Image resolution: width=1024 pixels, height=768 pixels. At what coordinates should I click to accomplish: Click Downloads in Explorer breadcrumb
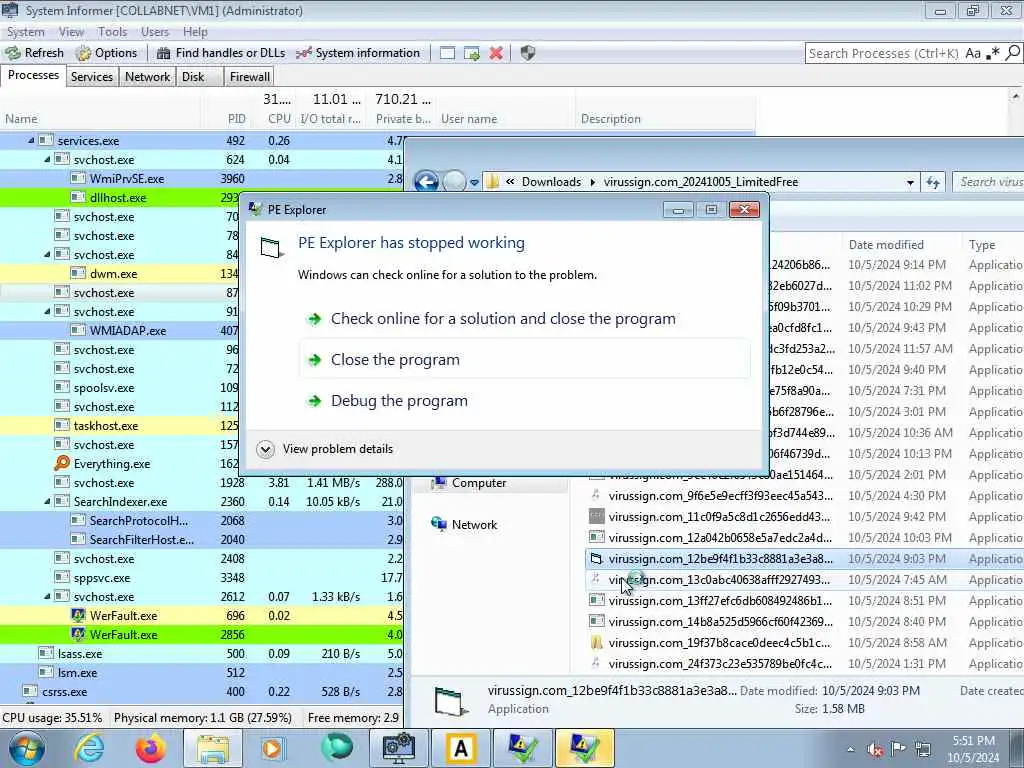pyautogui.click(x=551, y=182)
